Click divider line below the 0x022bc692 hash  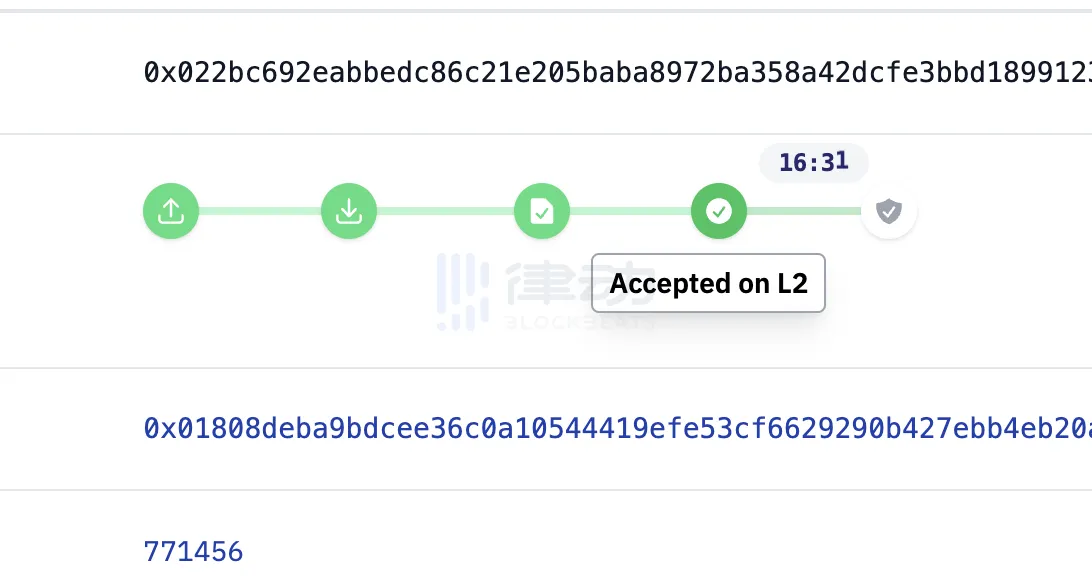point(546,134)
